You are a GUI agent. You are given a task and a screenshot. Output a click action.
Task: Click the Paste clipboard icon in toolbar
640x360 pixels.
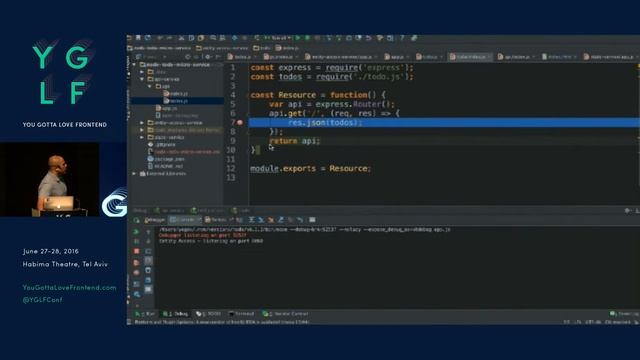pyautogui.click(x=200, y=38)
